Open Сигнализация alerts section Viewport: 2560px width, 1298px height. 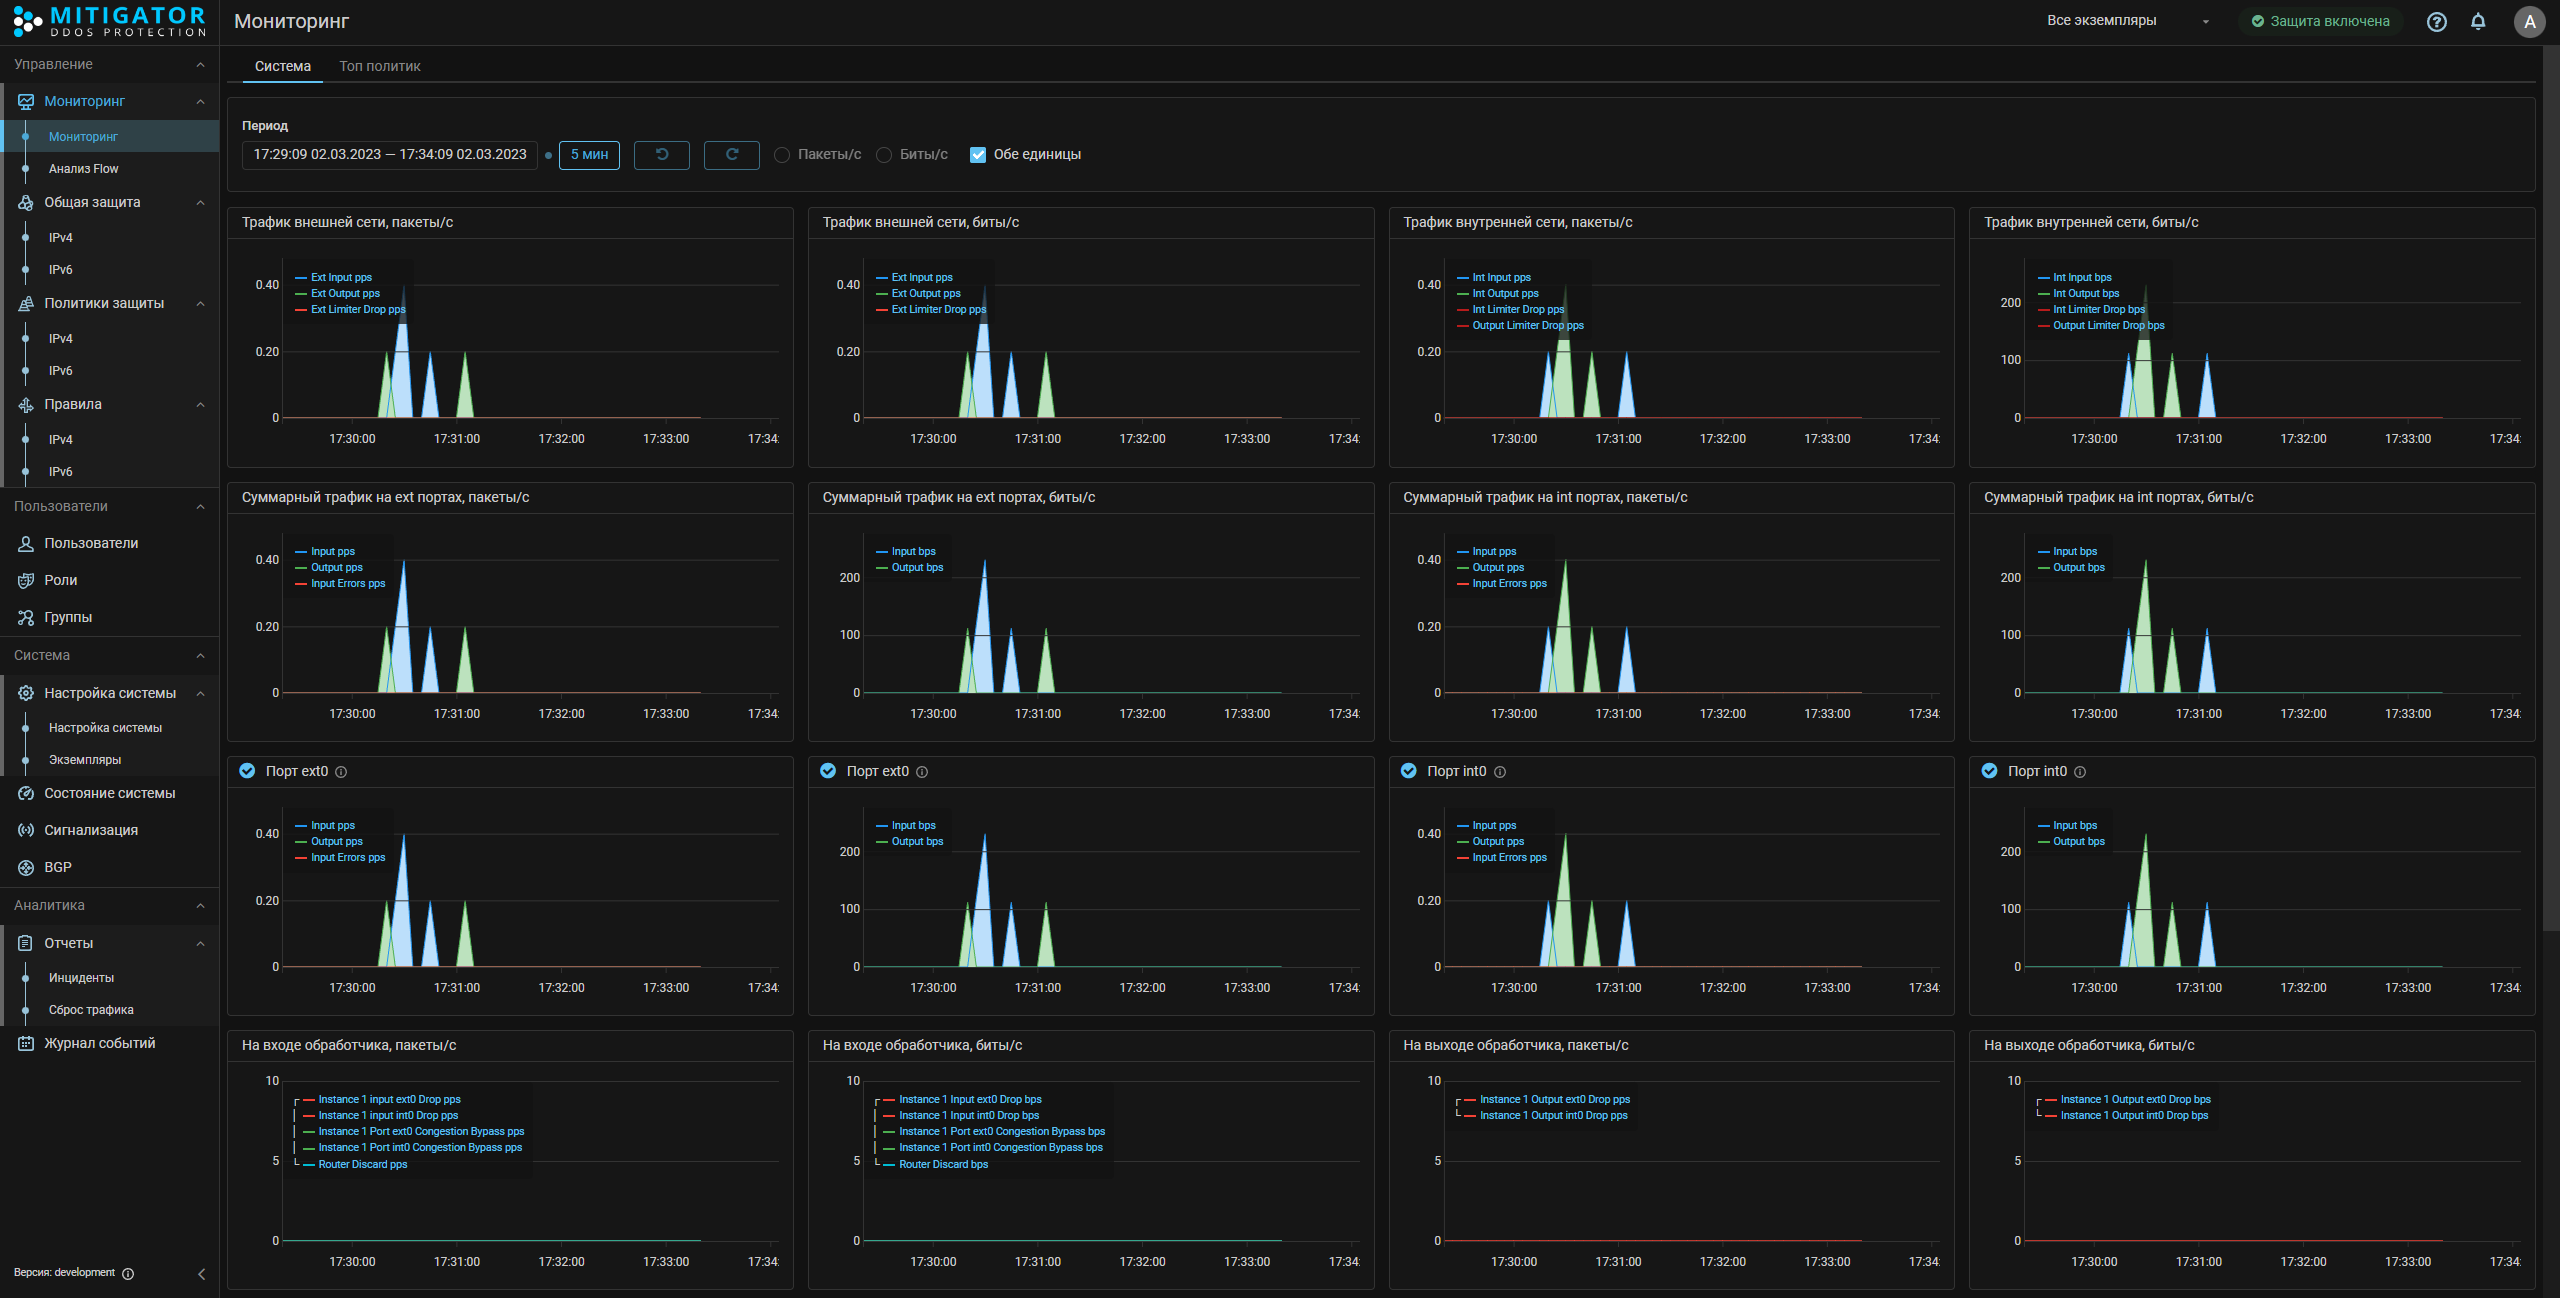(91, 830)
